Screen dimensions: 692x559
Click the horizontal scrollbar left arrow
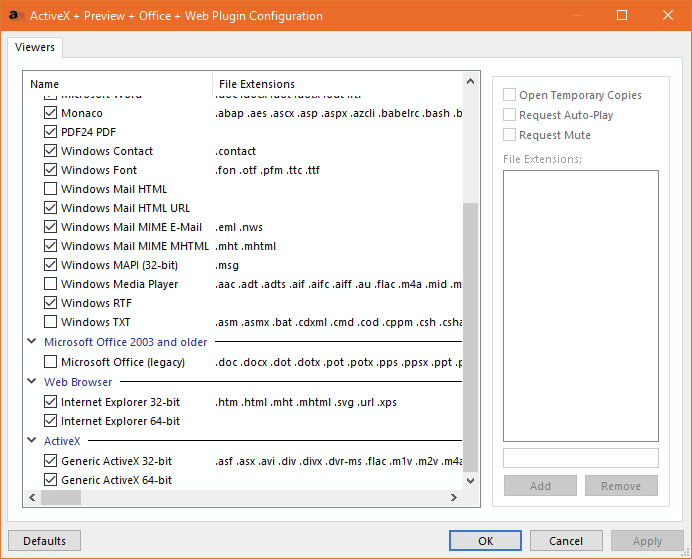[x=32, y=498]
